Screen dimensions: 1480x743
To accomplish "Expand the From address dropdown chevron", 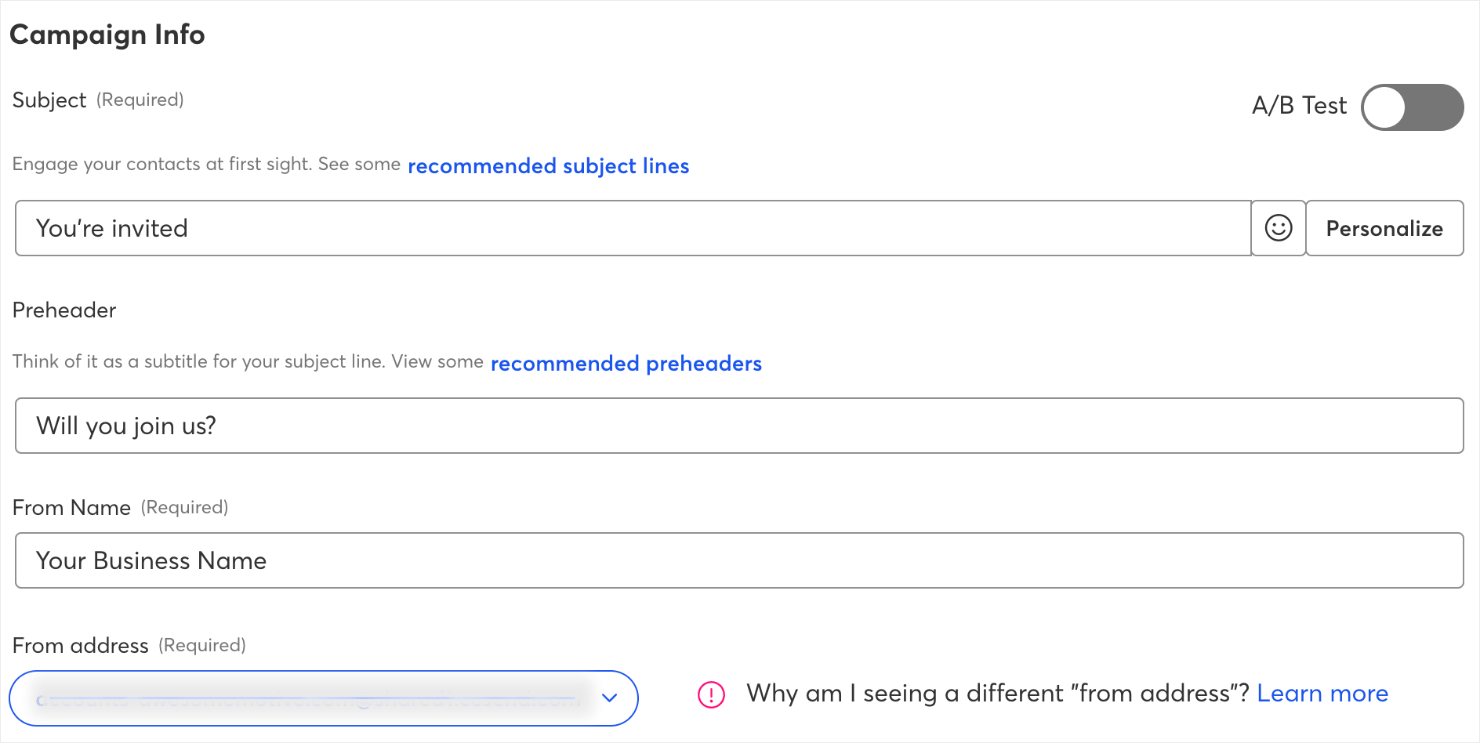I will click(610, 698).
